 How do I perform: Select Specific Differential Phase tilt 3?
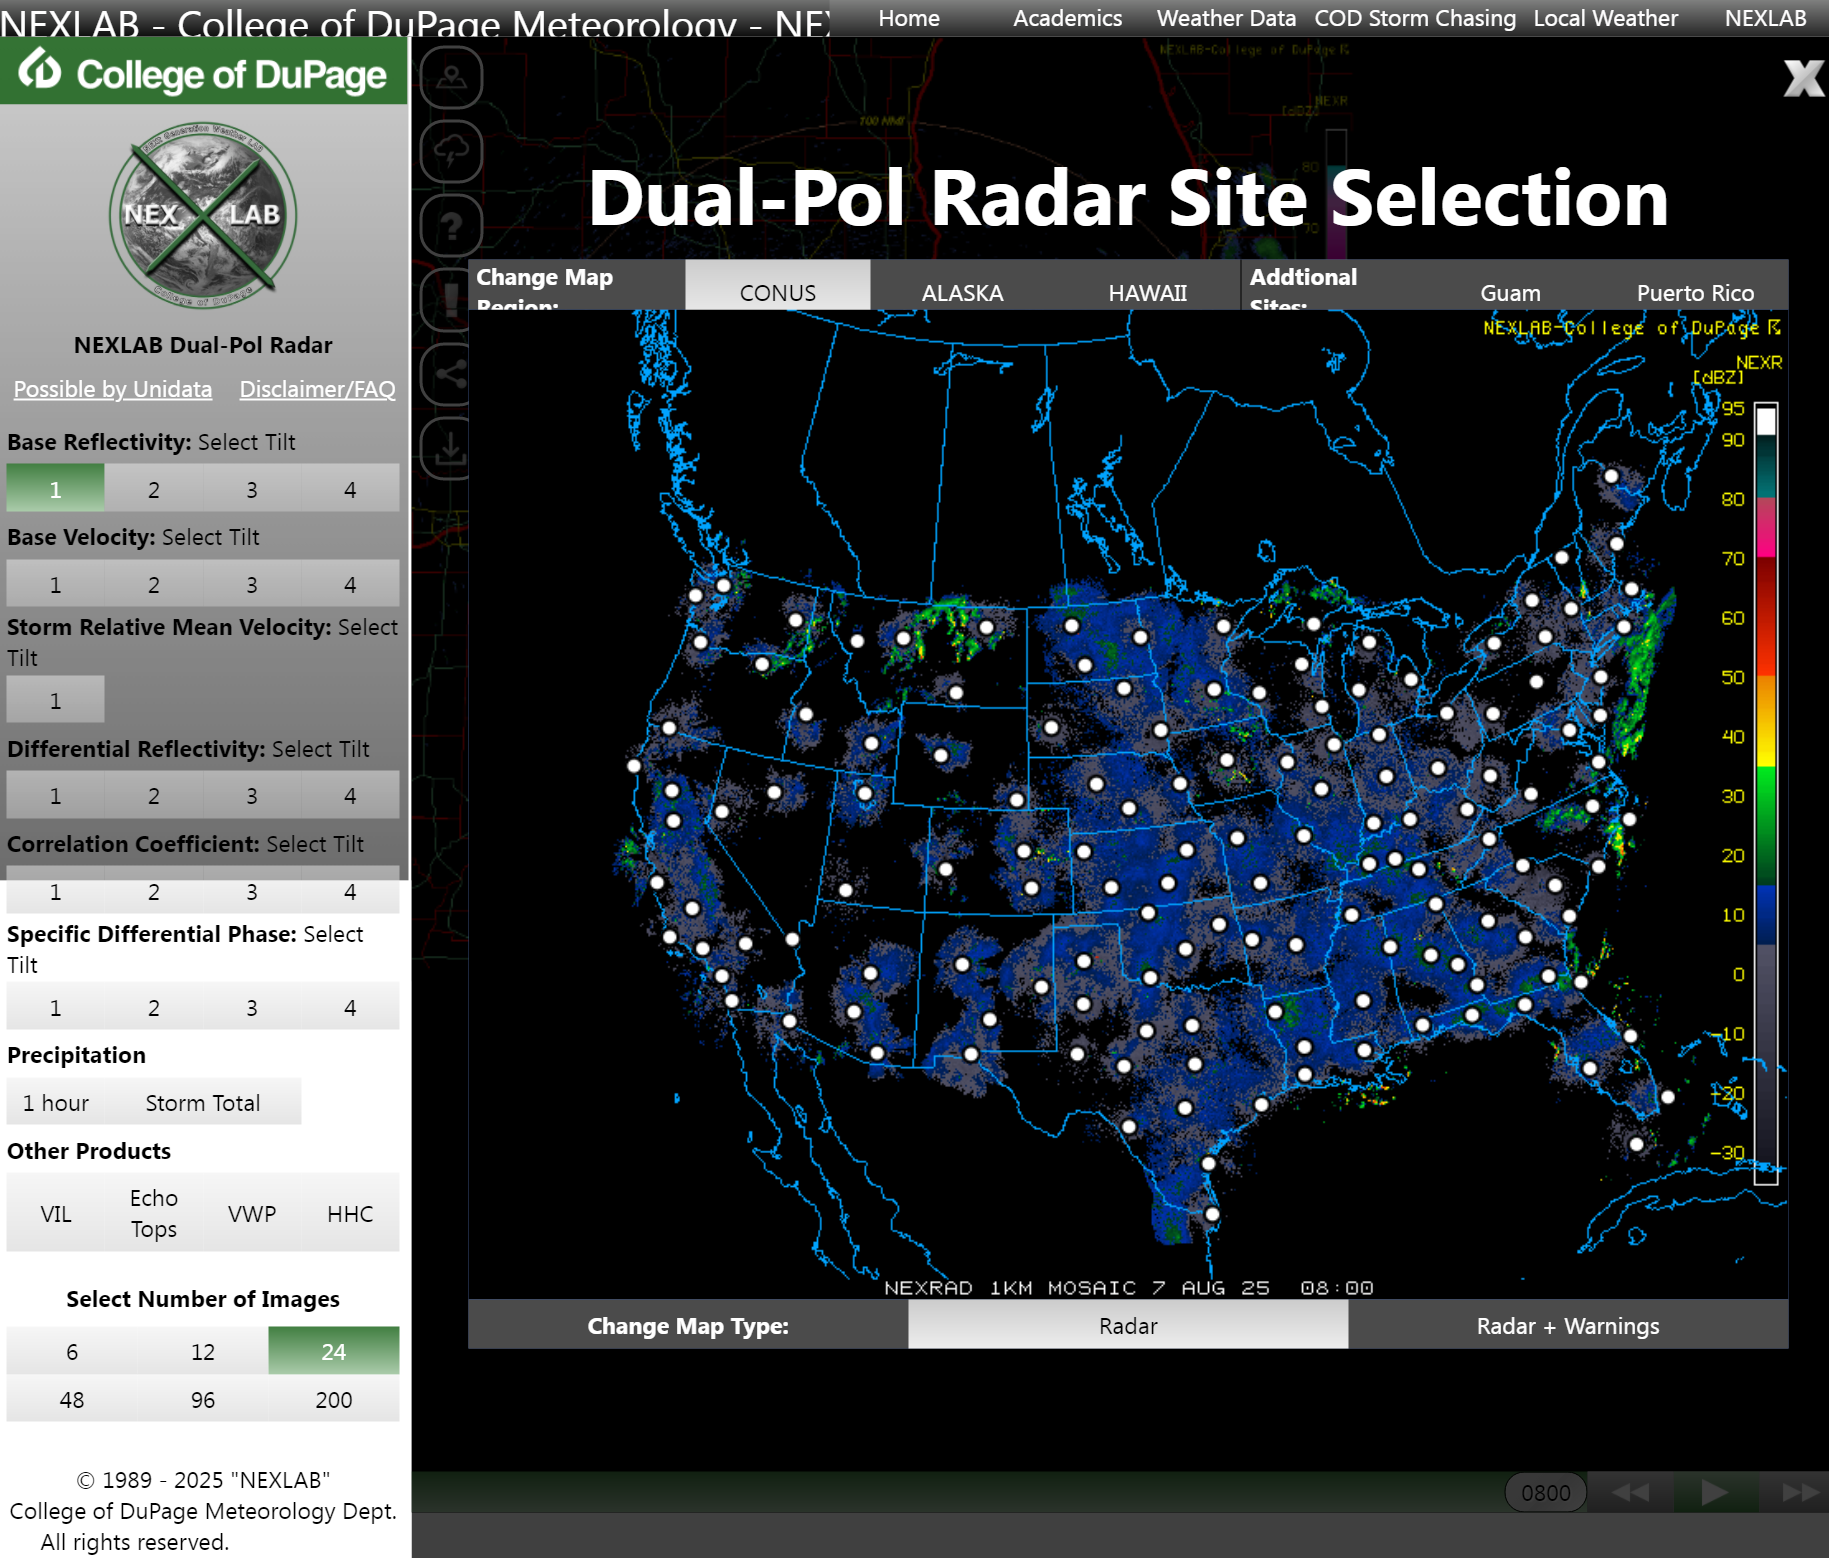click(252, 1006)
